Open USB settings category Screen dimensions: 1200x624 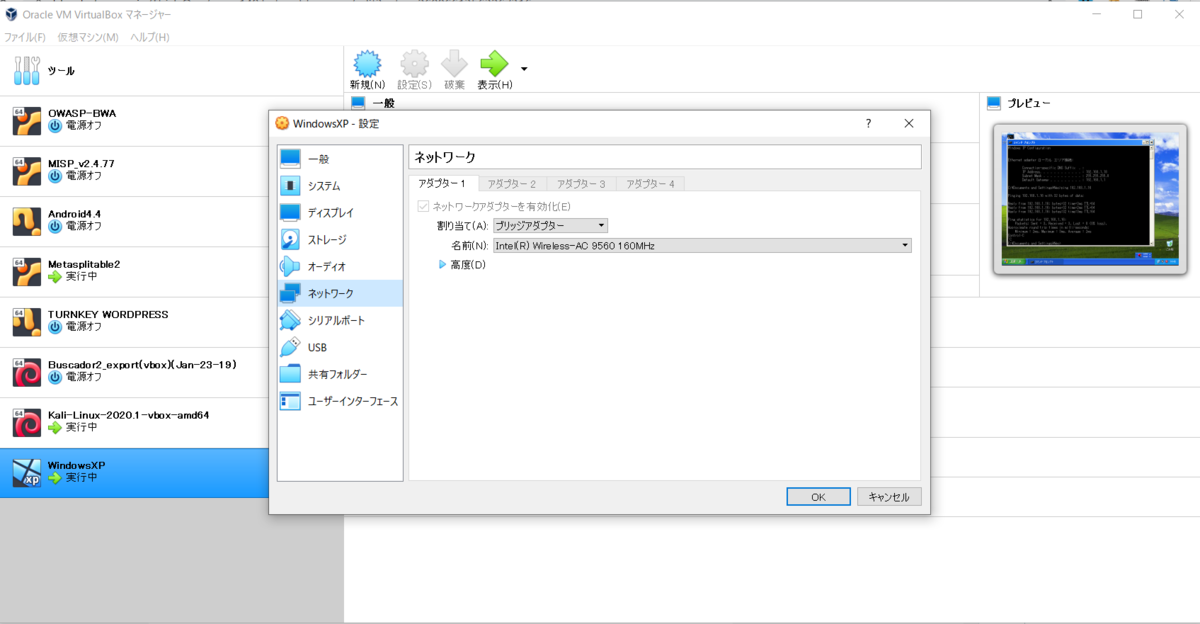click(x=340, y=348)
